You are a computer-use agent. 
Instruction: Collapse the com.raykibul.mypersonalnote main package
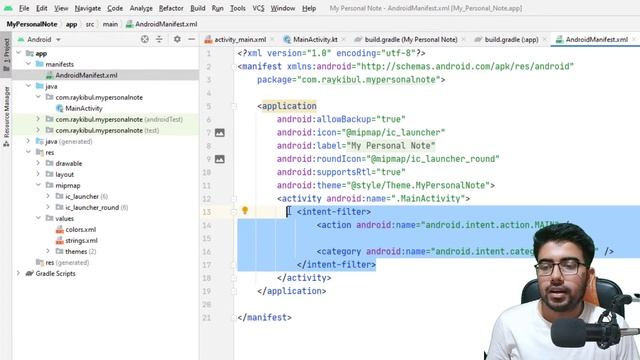pos(38,97)
